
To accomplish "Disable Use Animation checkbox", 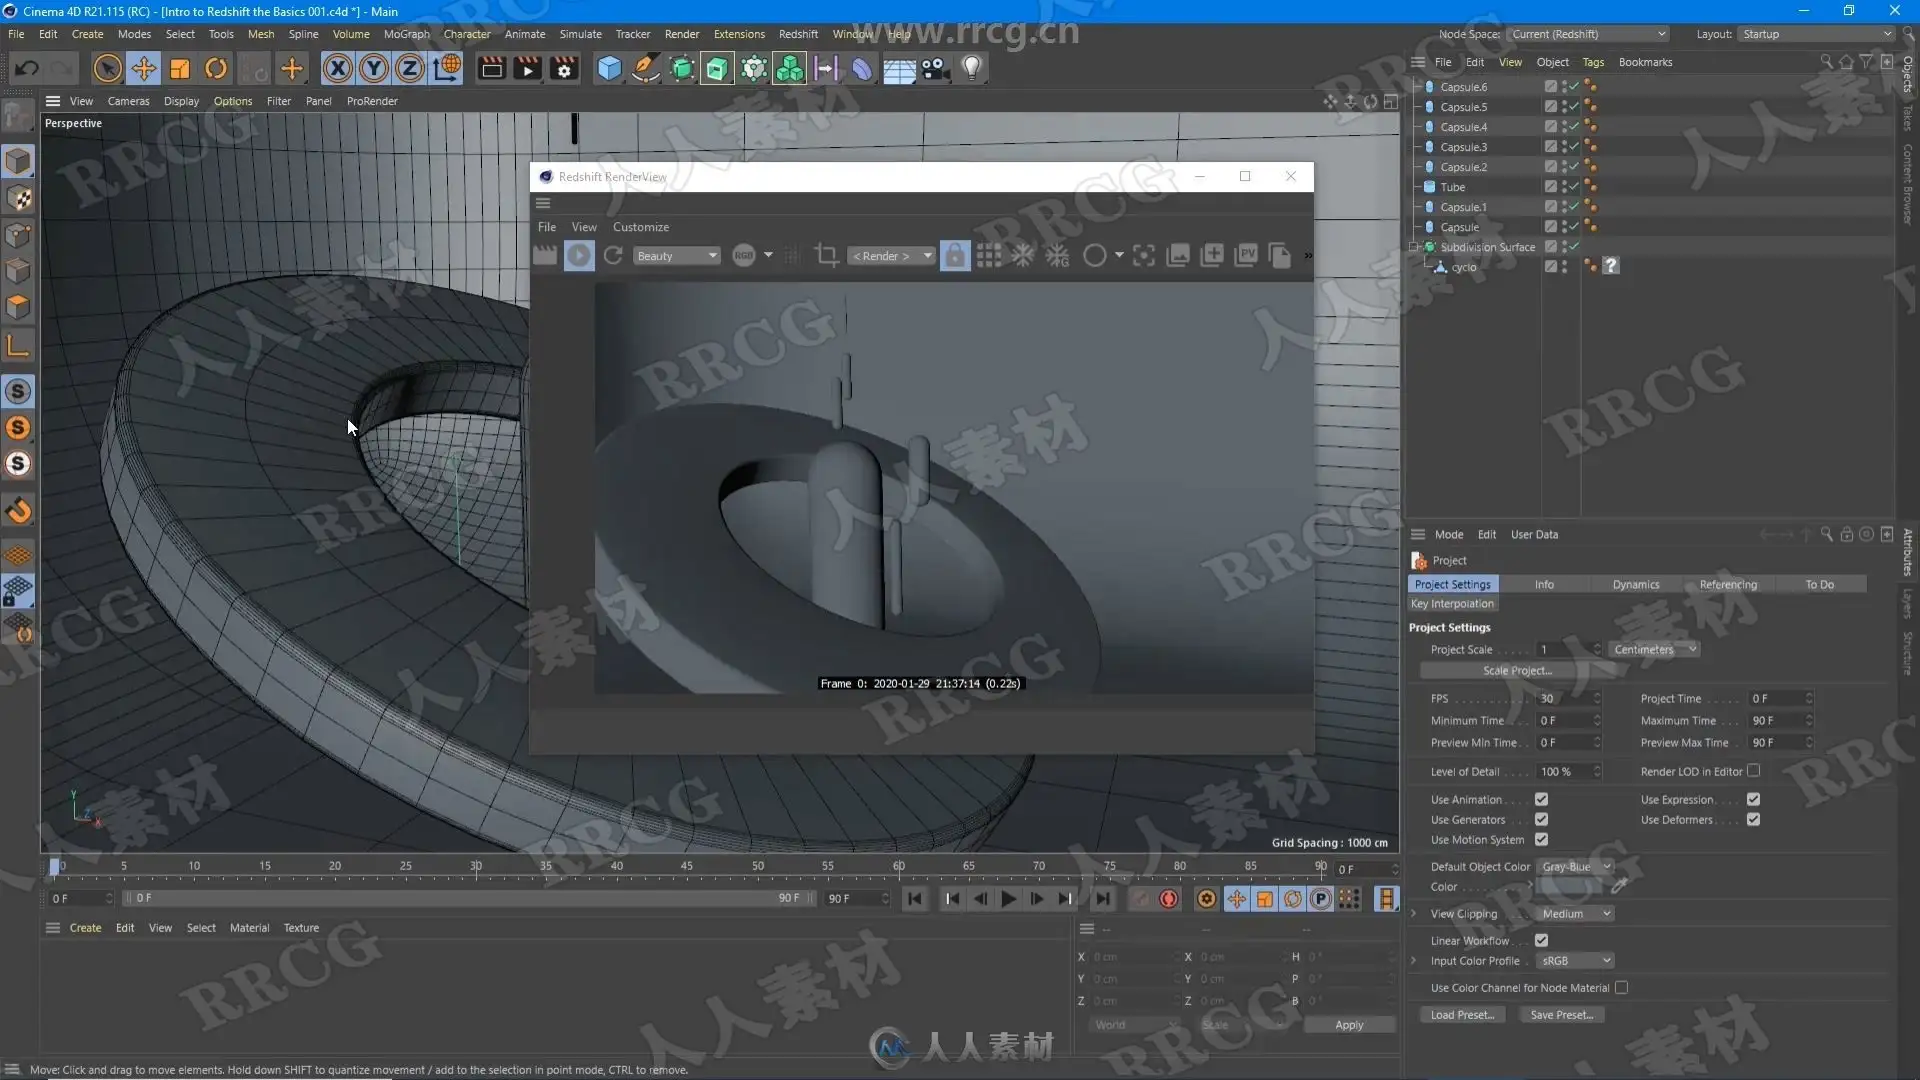I will click(1541, 800).
